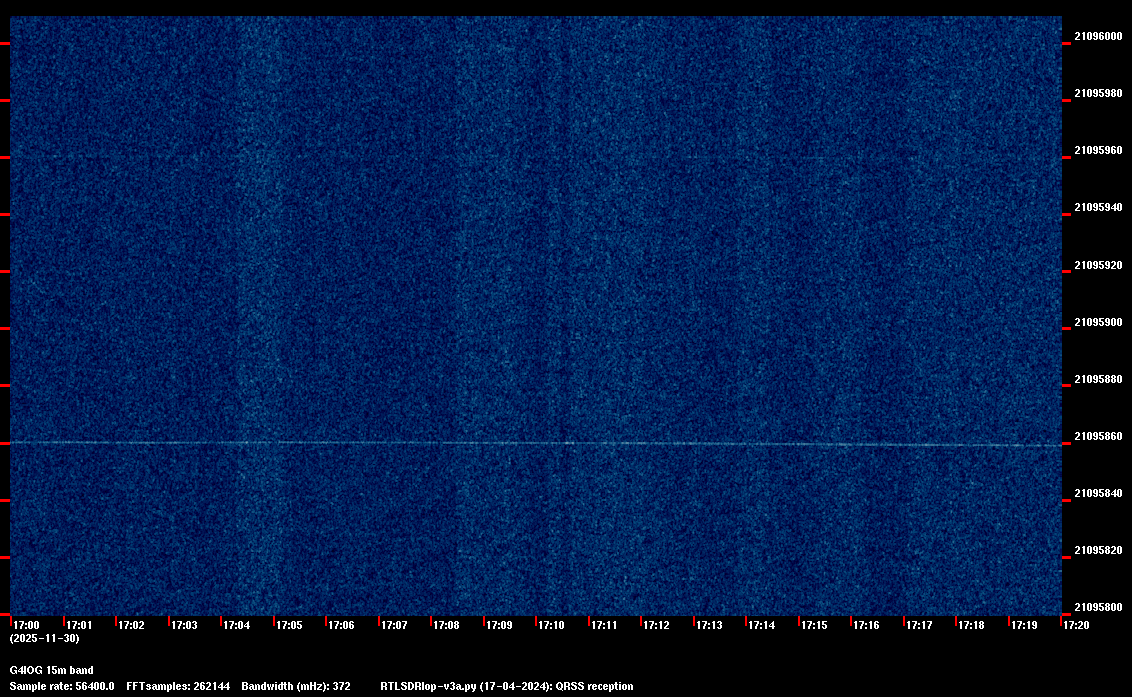Click the bright carrier trace near 21095860
The height and width of the screenshot is (697, 1132).
[536, 443]
